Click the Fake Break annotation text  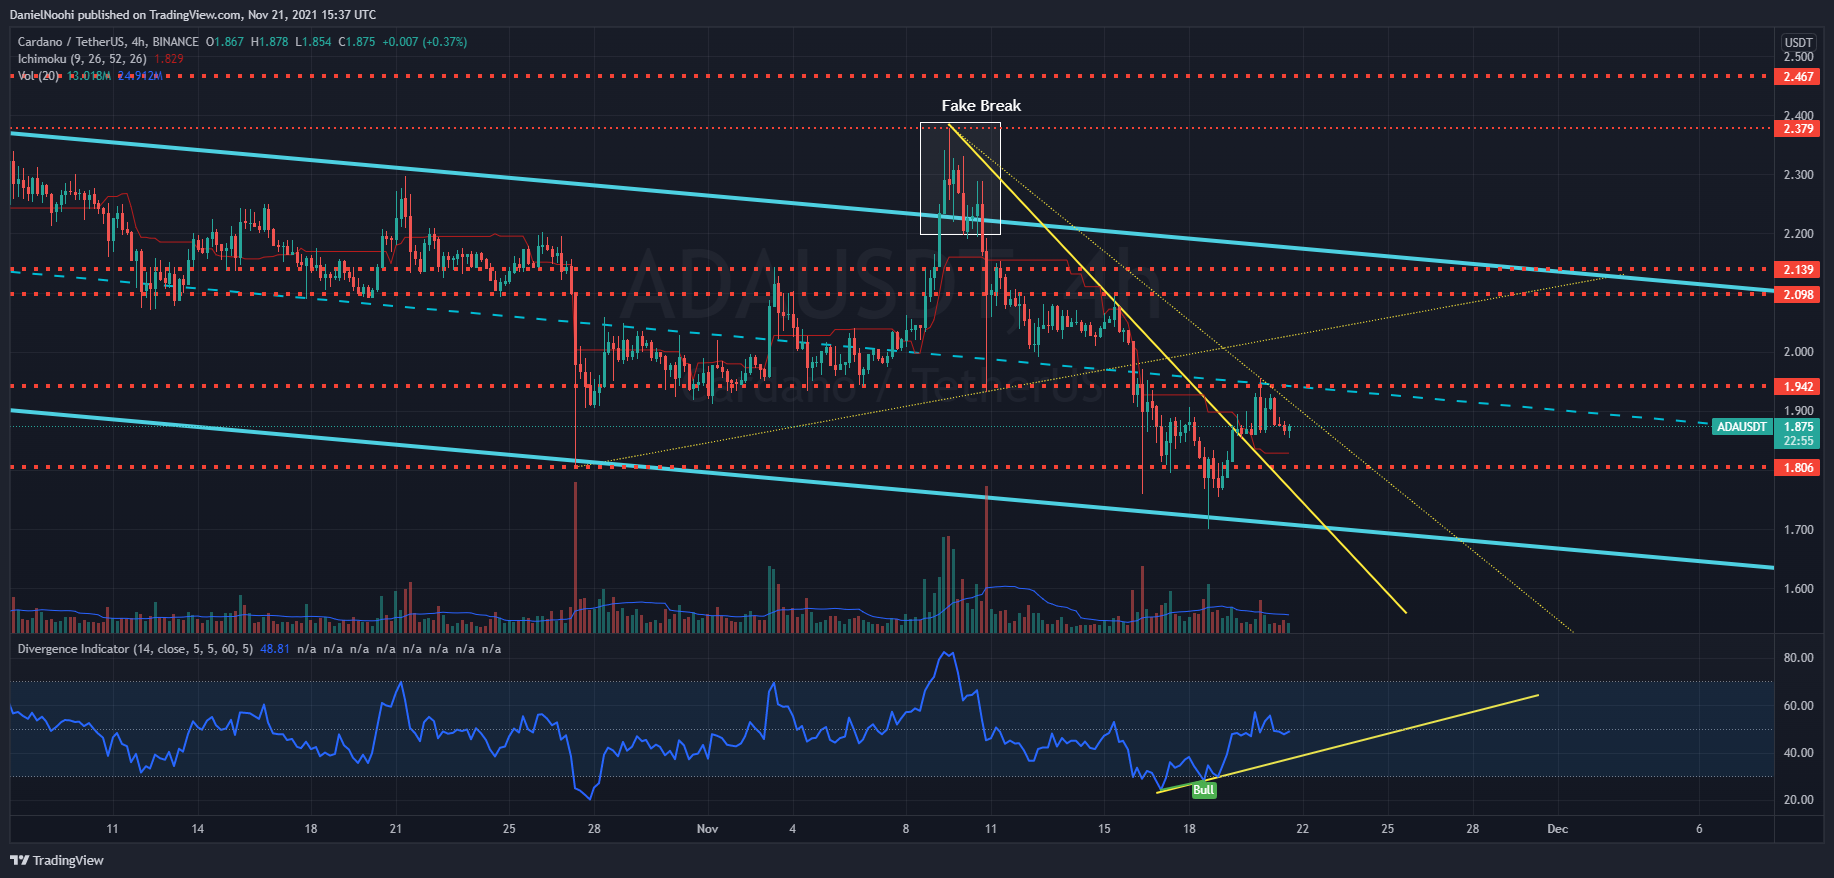pyautogui.click(x=981, y=105)
